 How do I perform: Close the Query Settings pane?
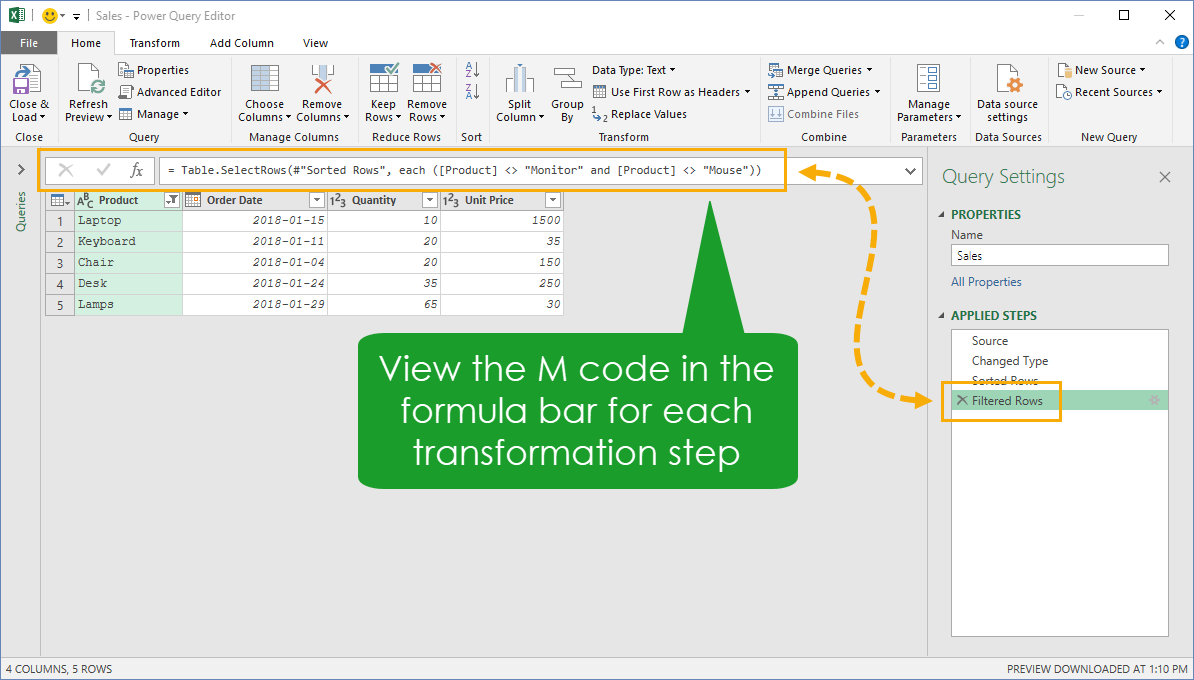pyautogui.click(x=1164, y=177)
